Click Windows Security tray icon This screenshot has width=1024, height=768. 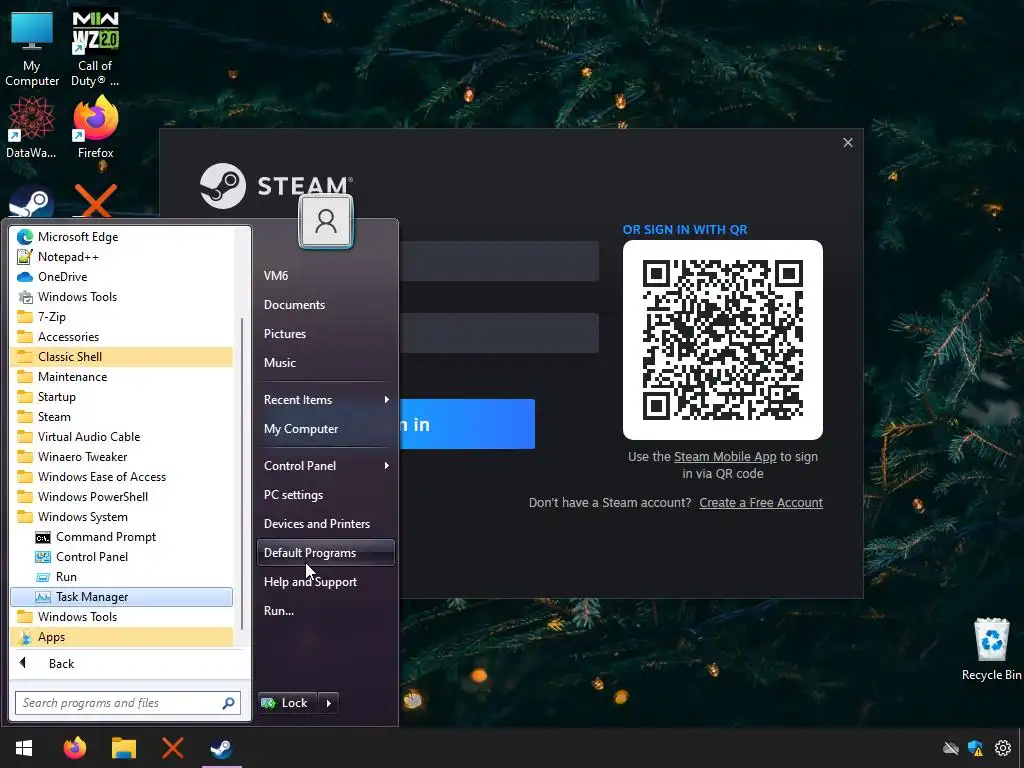[x=976, y=748]
